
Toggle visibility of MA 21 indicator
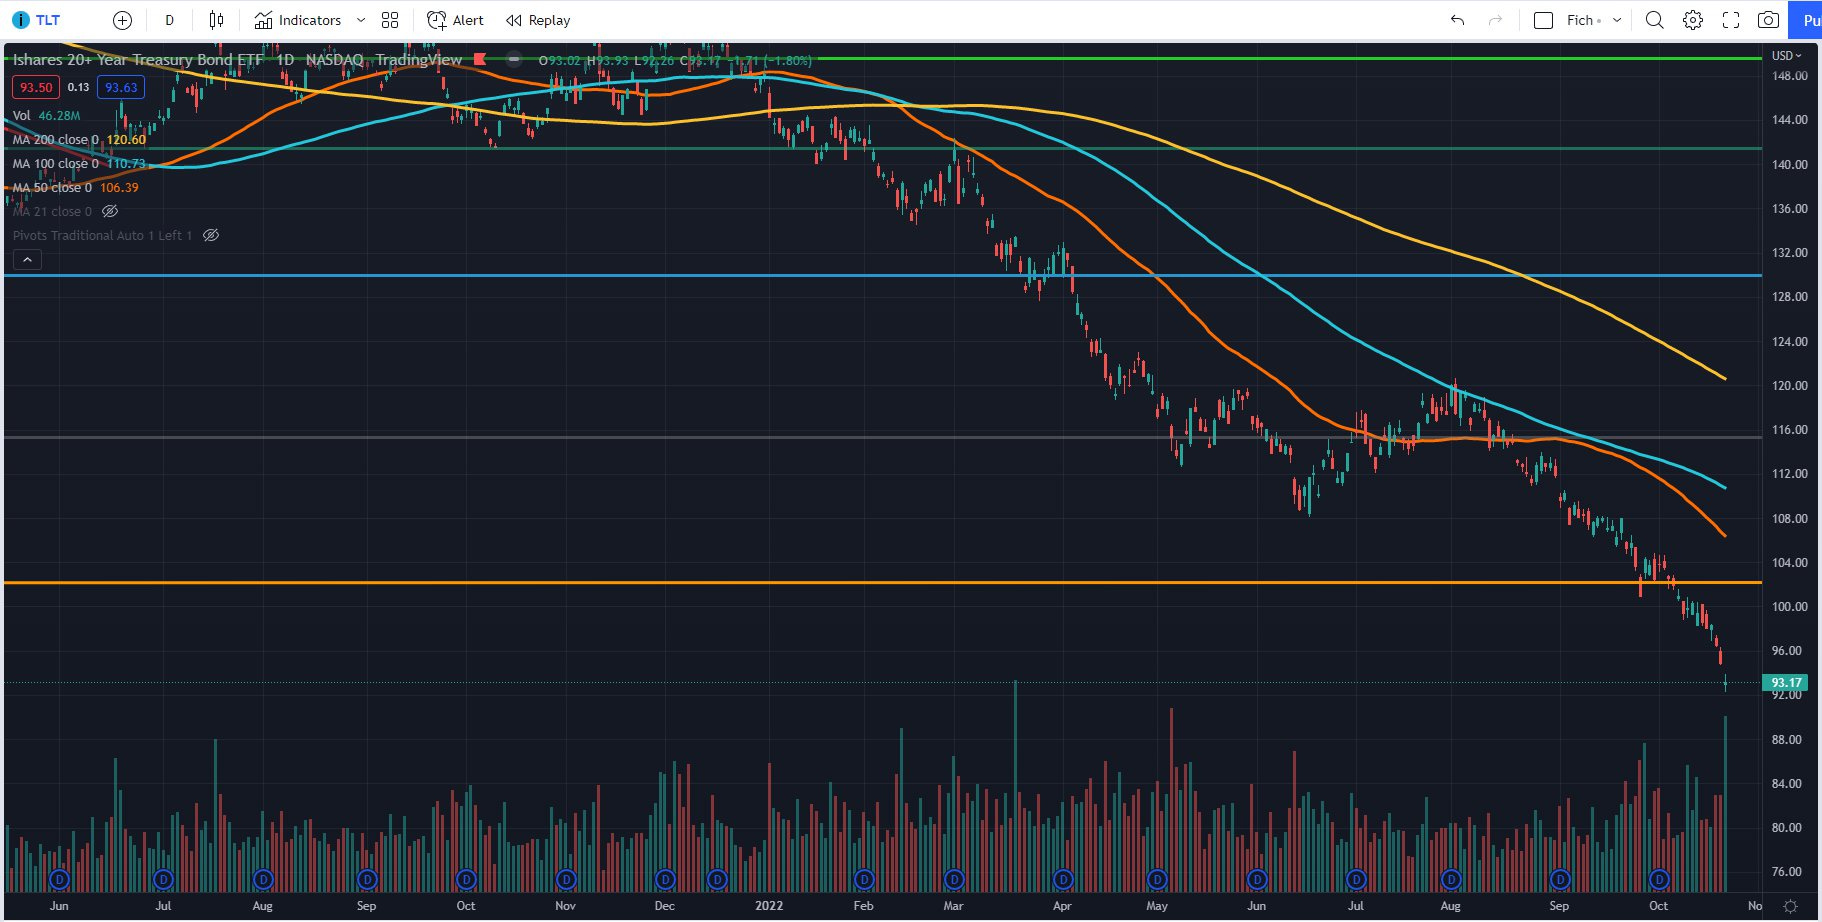click(110, 211)
